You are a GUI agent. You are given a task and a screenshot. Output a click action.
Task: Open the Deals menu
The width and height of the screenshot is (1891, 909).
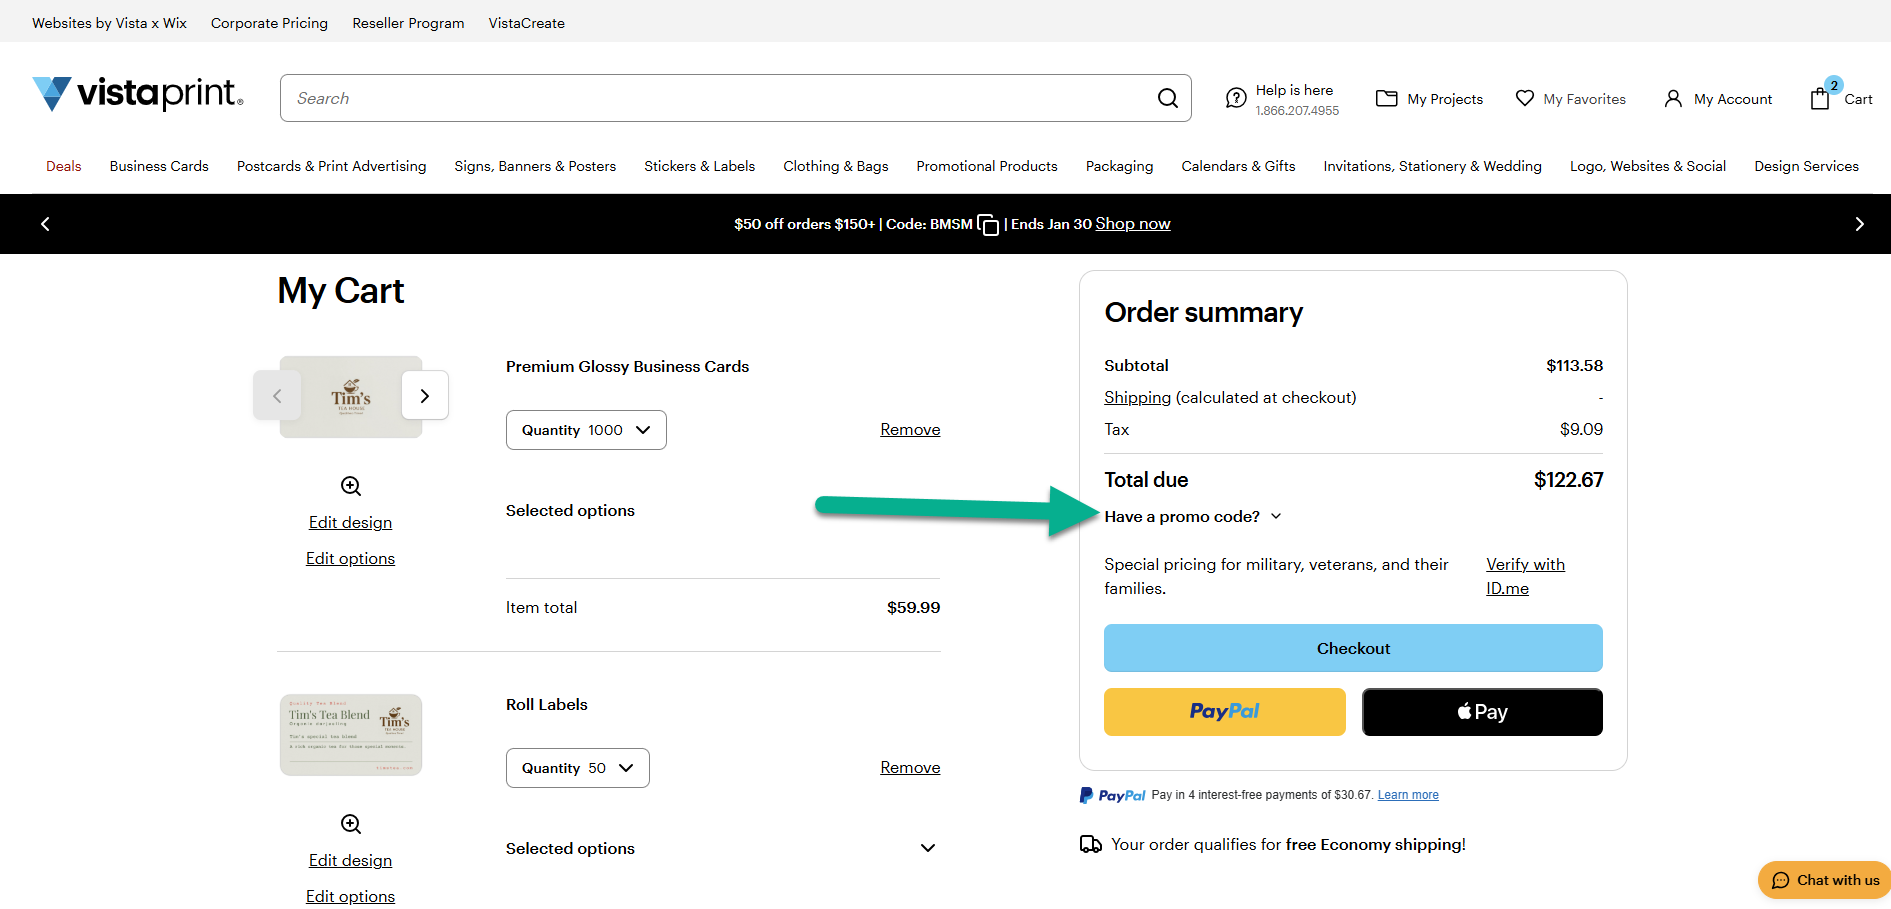coord(64,166)
